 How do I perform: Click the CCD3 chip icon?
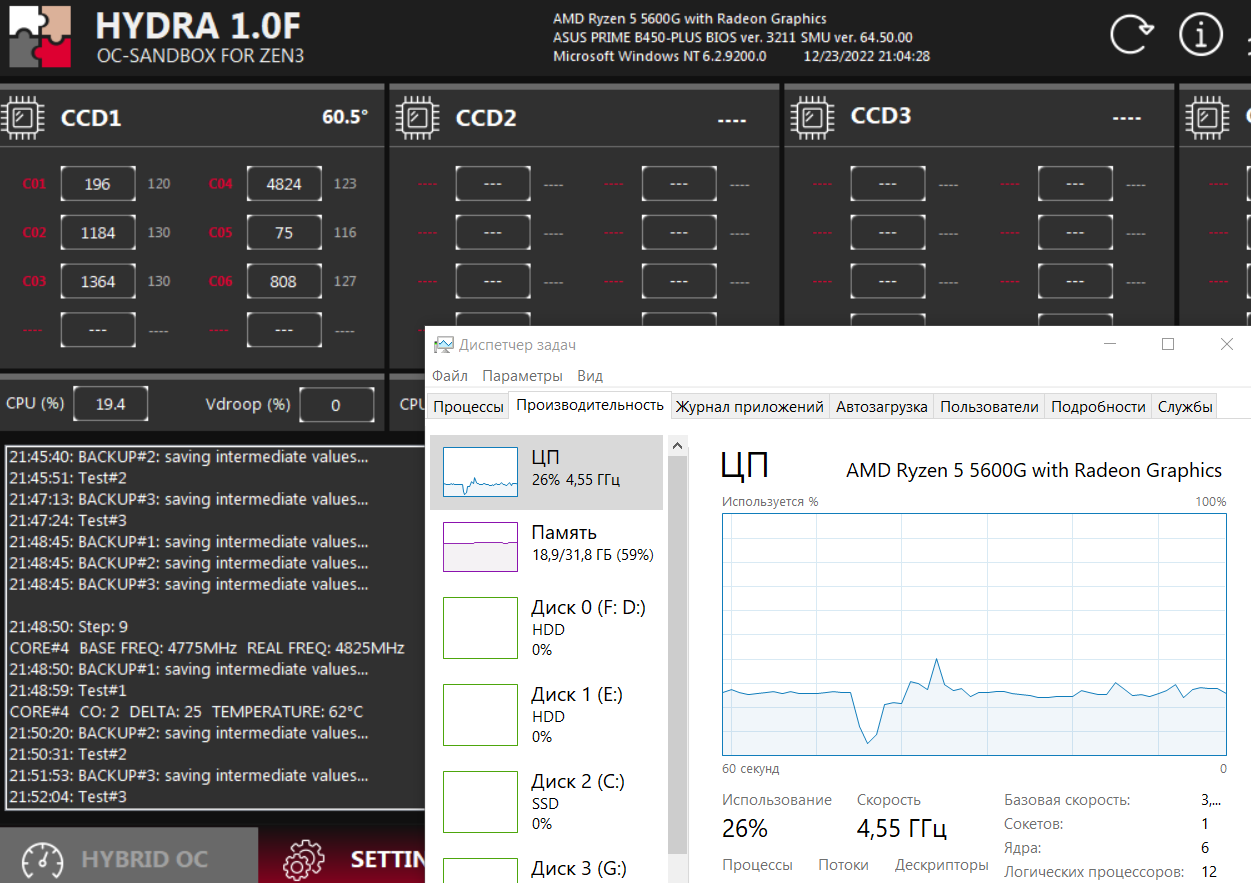pos(811,117)
